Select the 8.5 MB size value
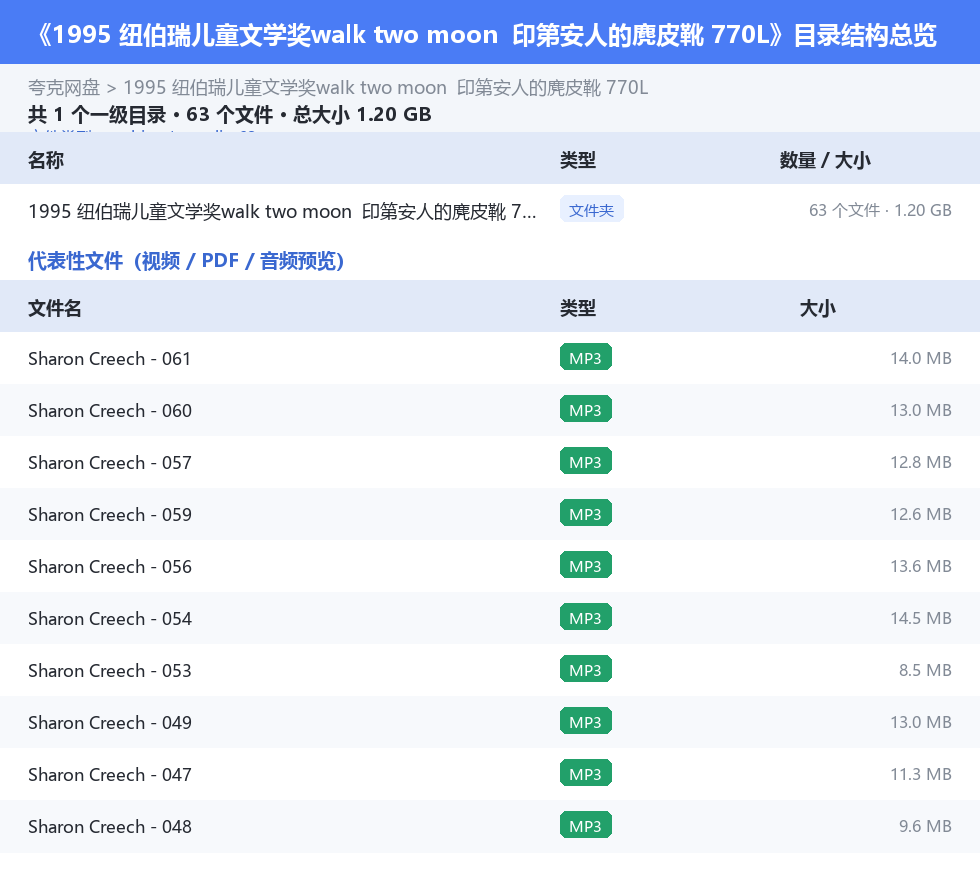This screenshot has width=980, height=884. pos(925,669)
